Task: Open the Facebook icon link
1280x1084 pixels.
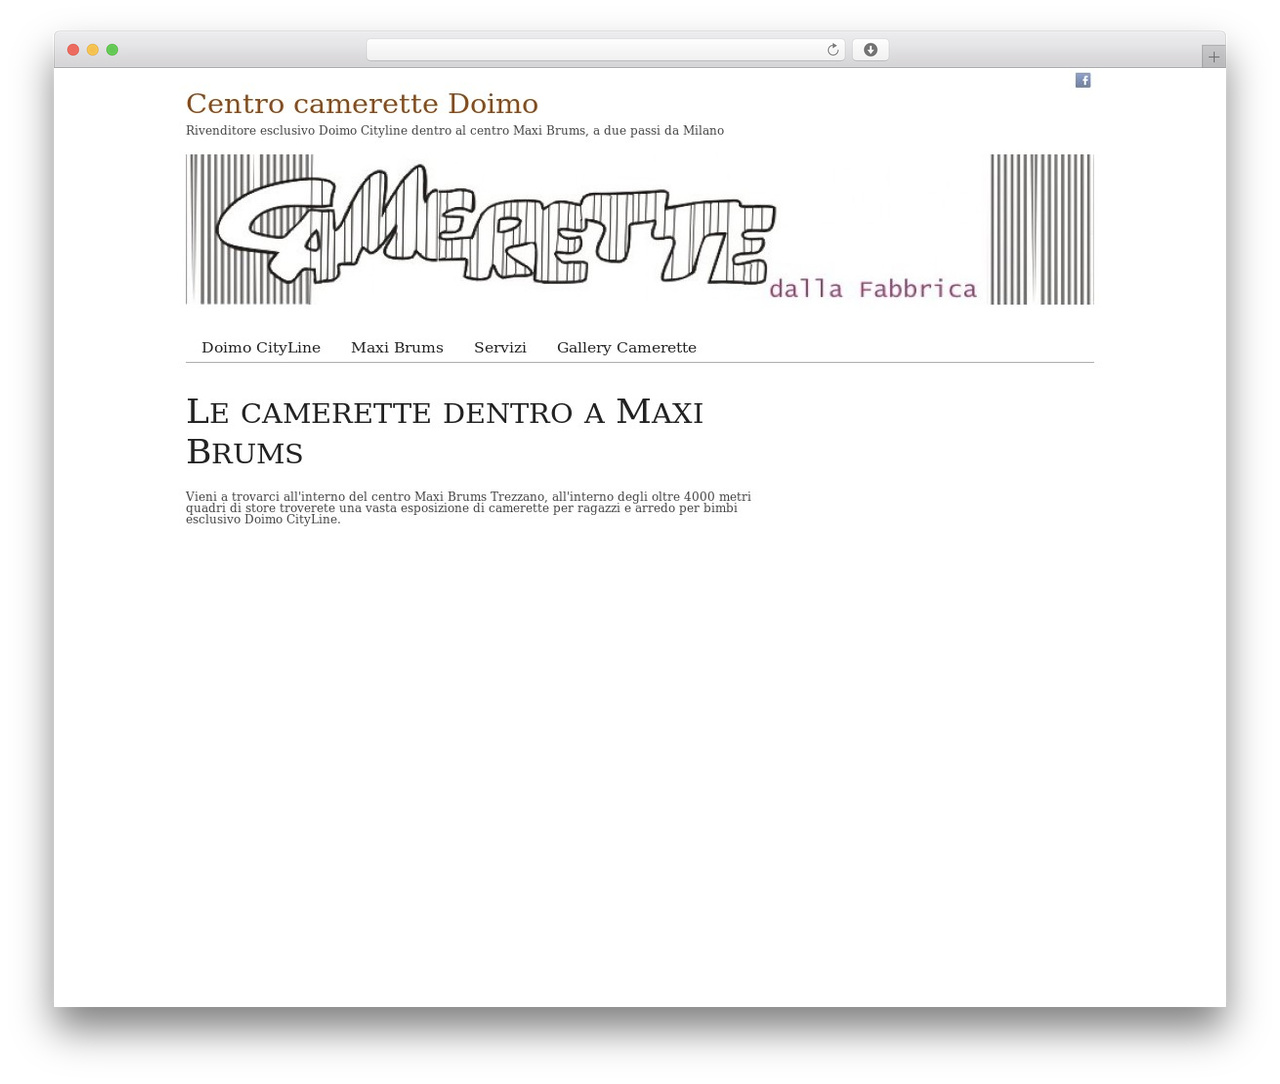Action: (1083, 80)
